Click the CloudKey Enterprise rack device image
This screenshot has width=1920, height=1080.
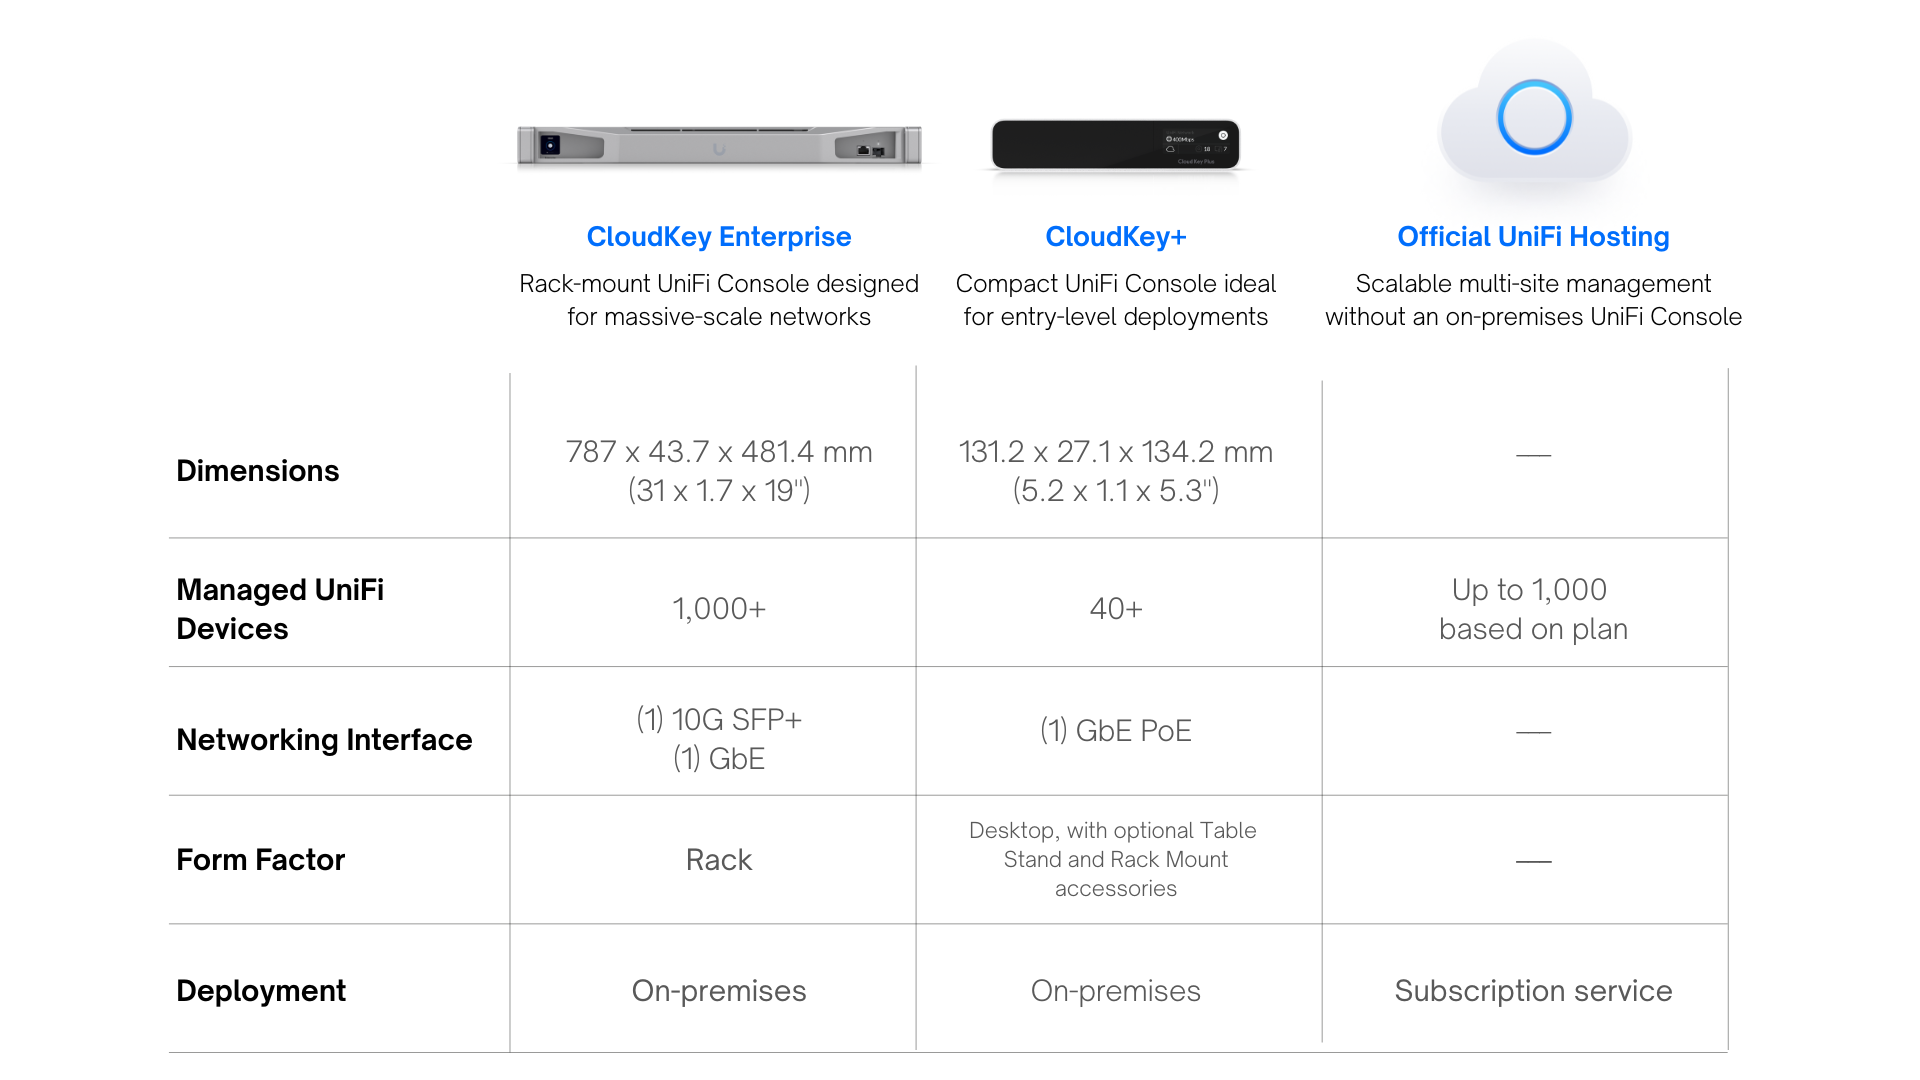tap(719, 146)
